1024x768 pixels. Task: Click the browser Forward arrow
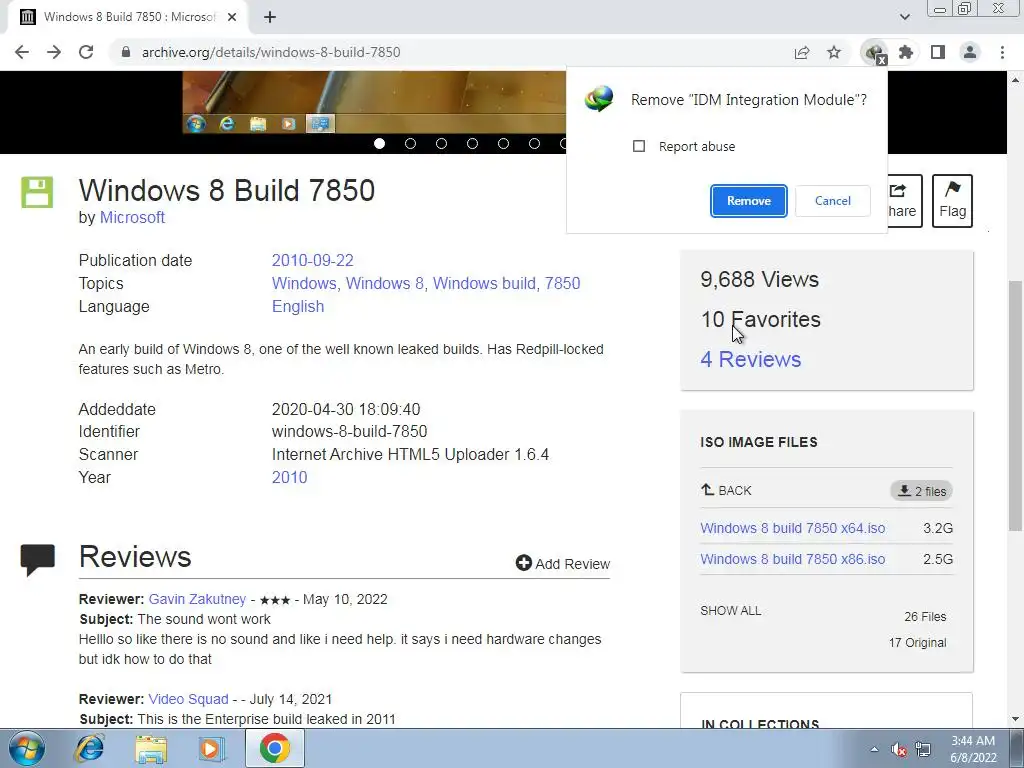pos(54,52)
